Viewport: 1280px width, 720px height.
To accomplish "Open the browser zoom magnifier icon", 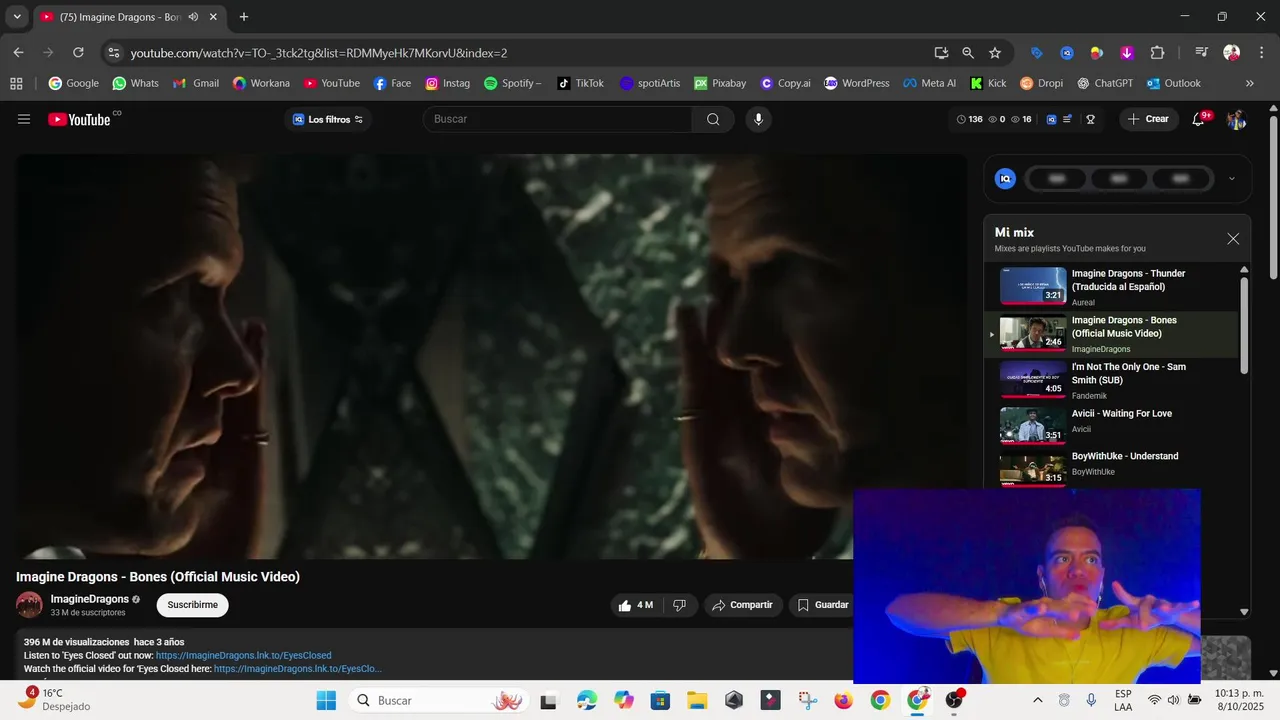I will 968,53.
